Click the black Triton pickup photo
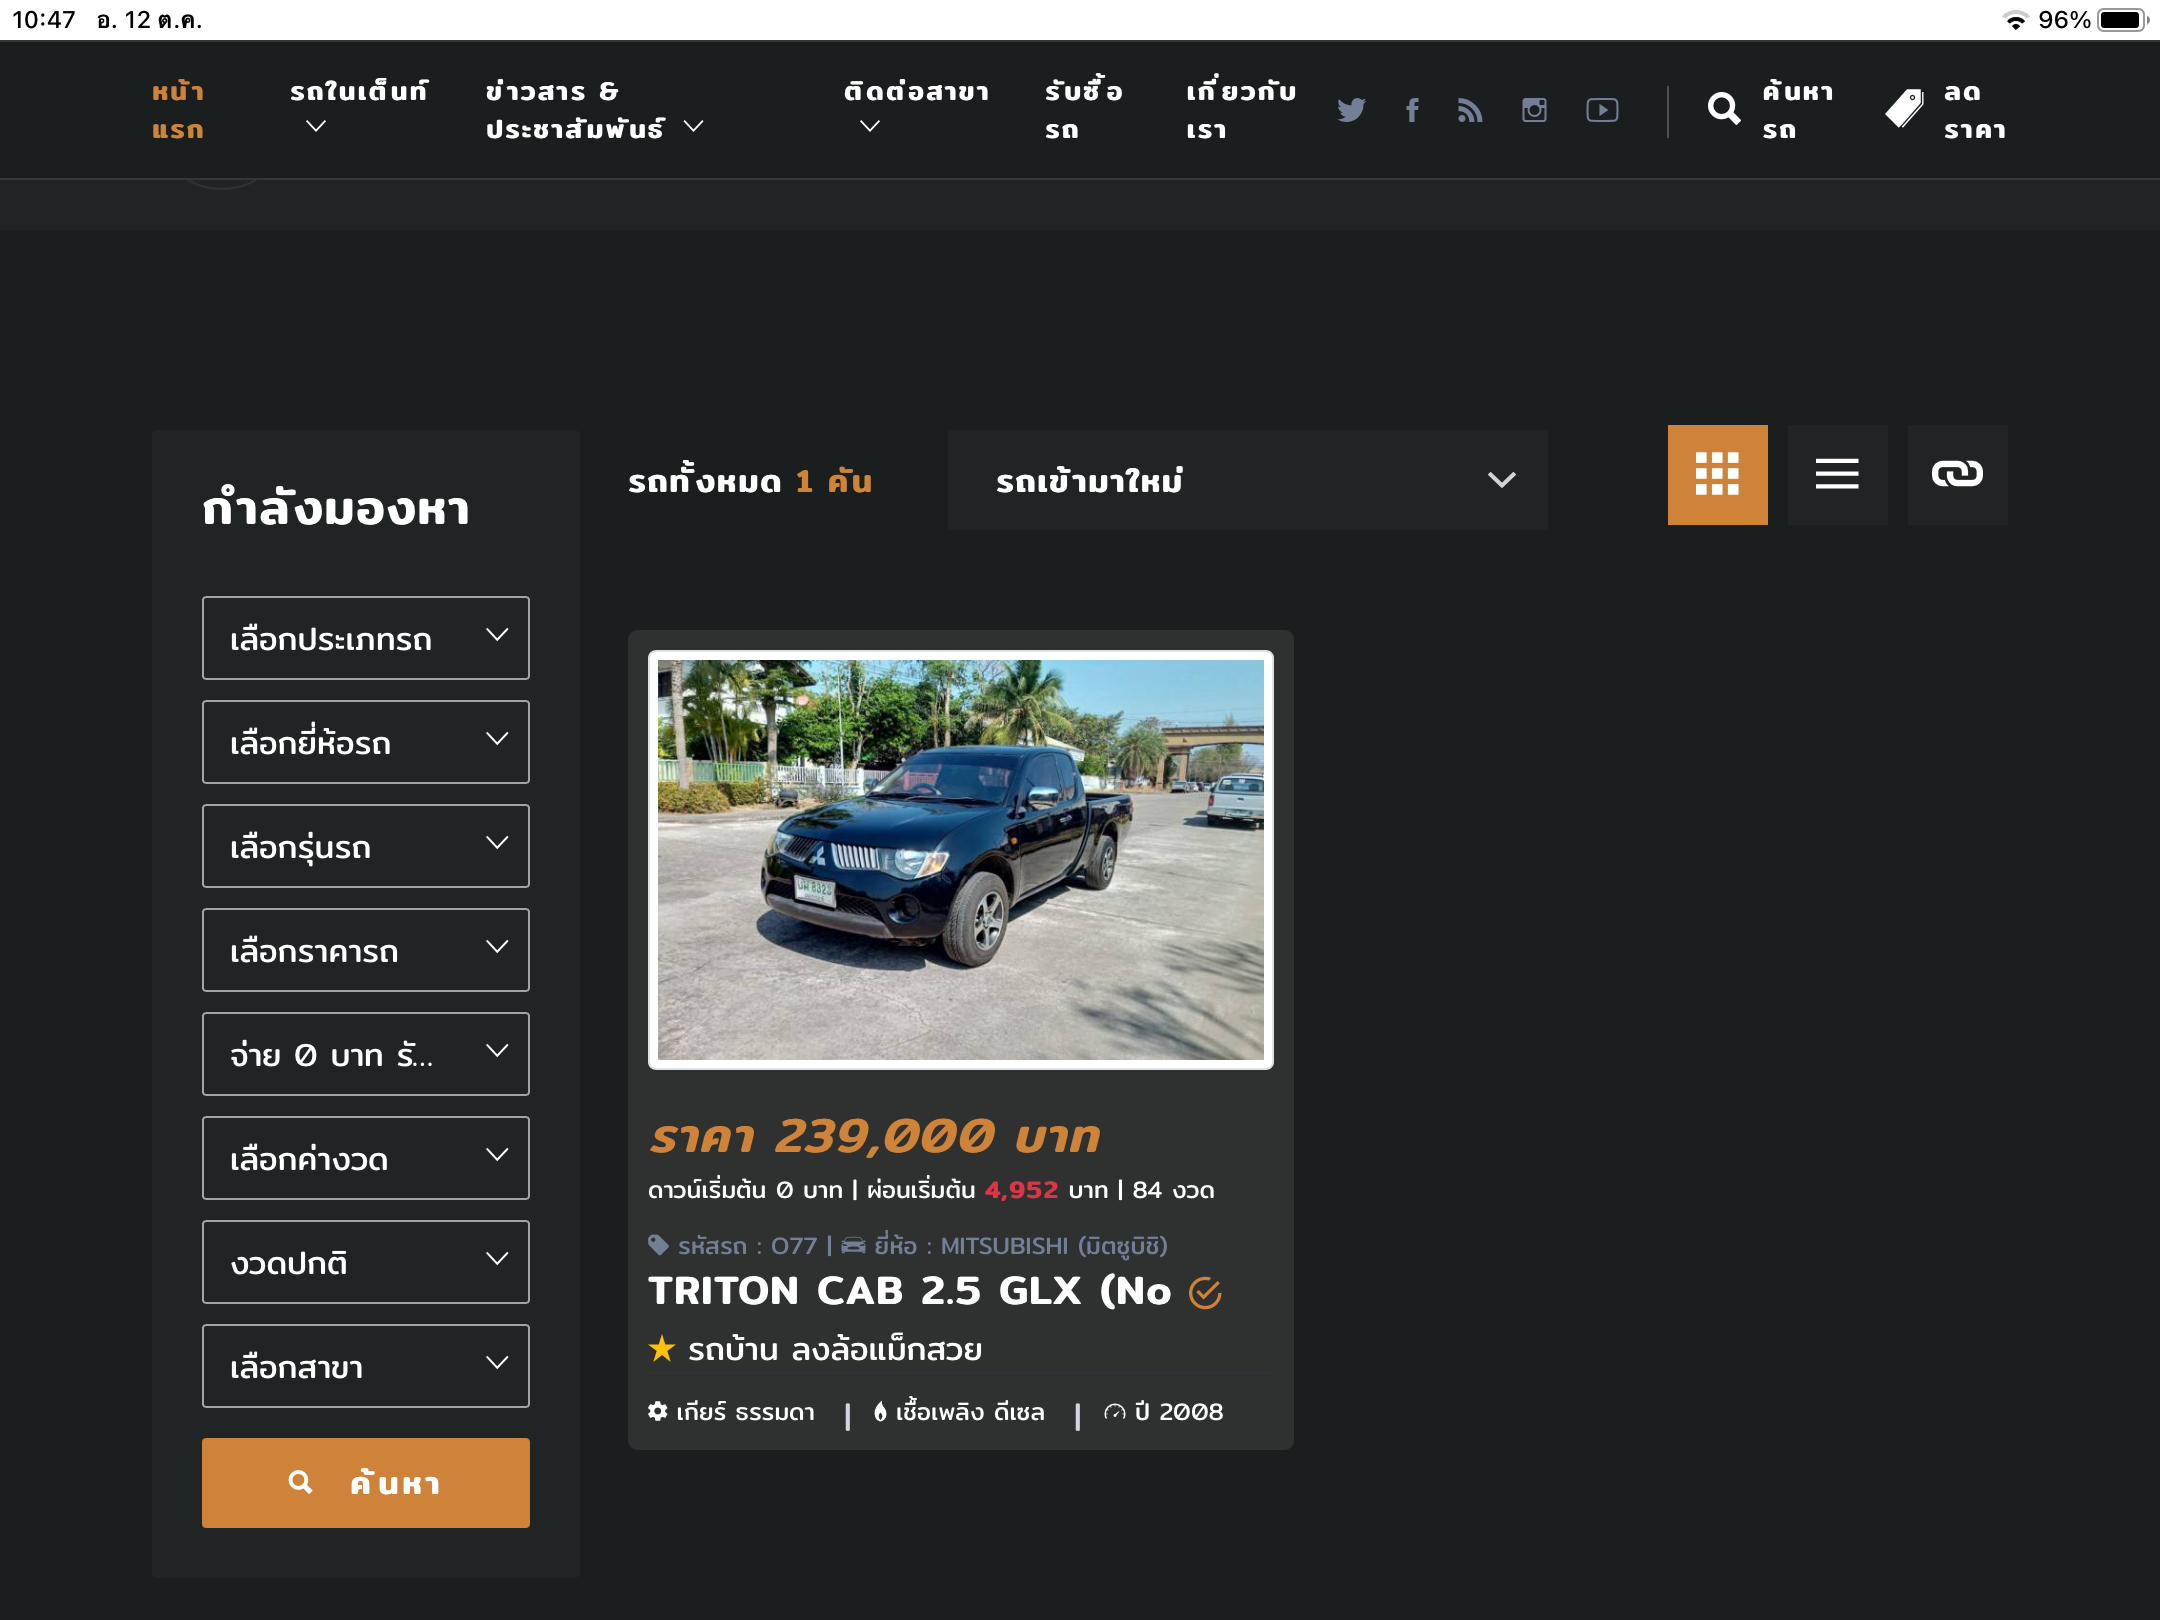The image size is (2160, 1620). click(960, 859)
